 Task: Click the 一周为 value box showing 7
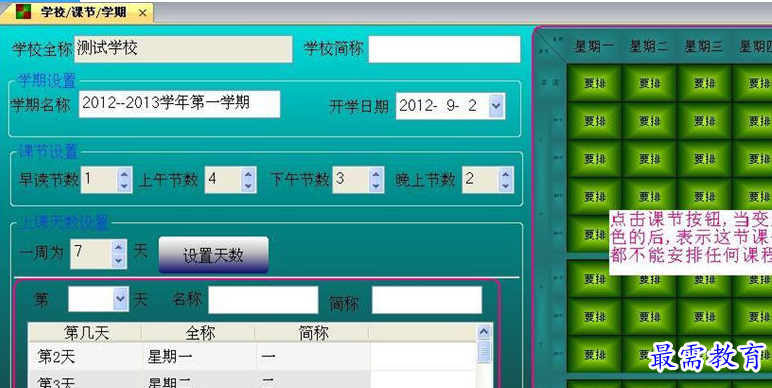tap(92, 254)
